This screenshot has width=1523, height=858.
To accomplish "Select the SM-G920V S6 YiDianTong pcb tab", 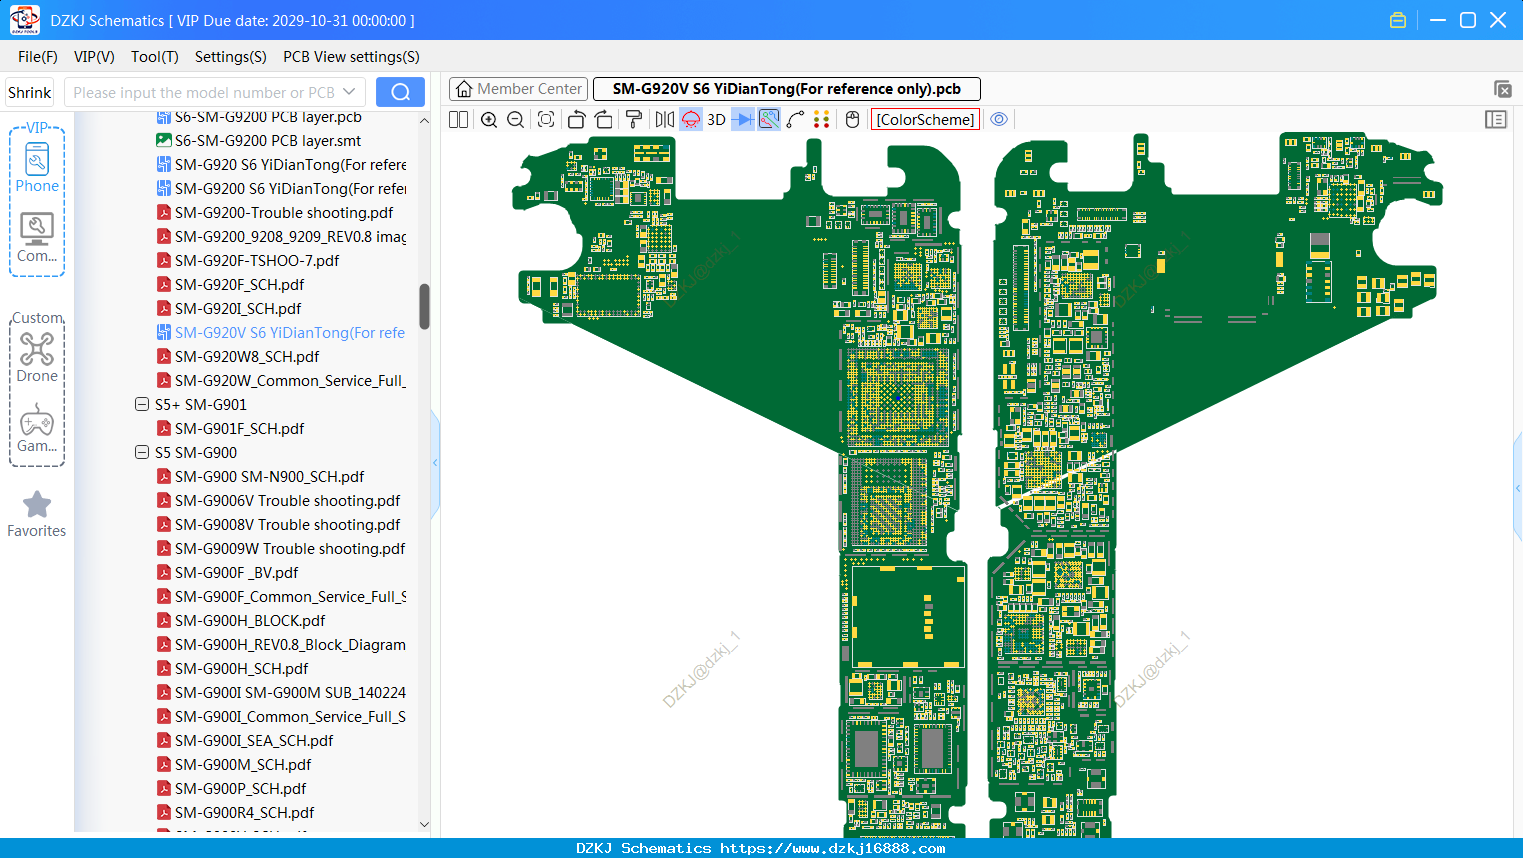I will (786, 89).
